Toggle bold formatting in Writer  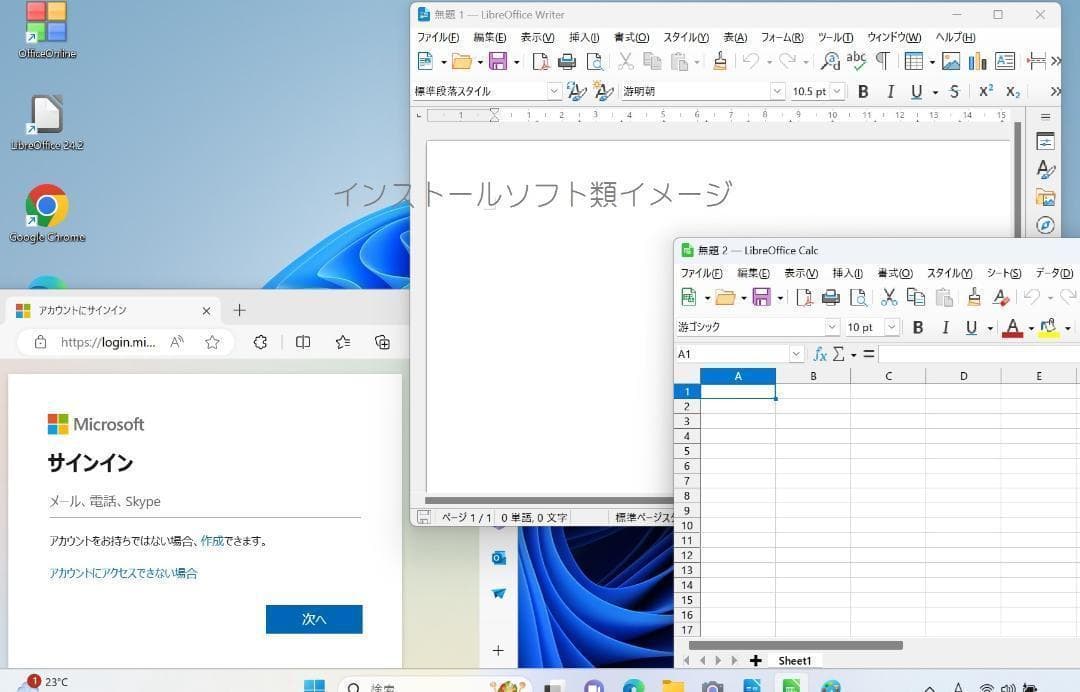pos(863,91)
